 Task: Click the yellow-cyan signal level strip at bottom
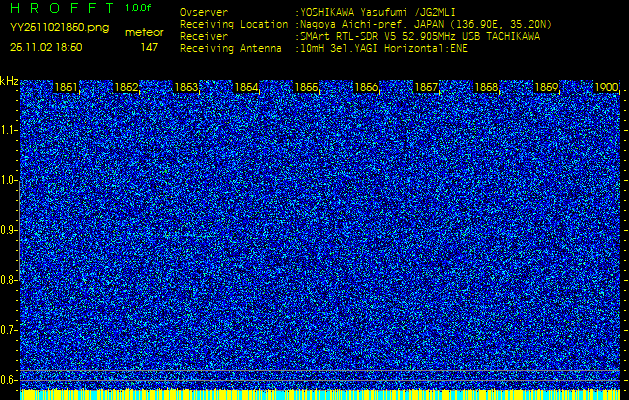point(320,394)
